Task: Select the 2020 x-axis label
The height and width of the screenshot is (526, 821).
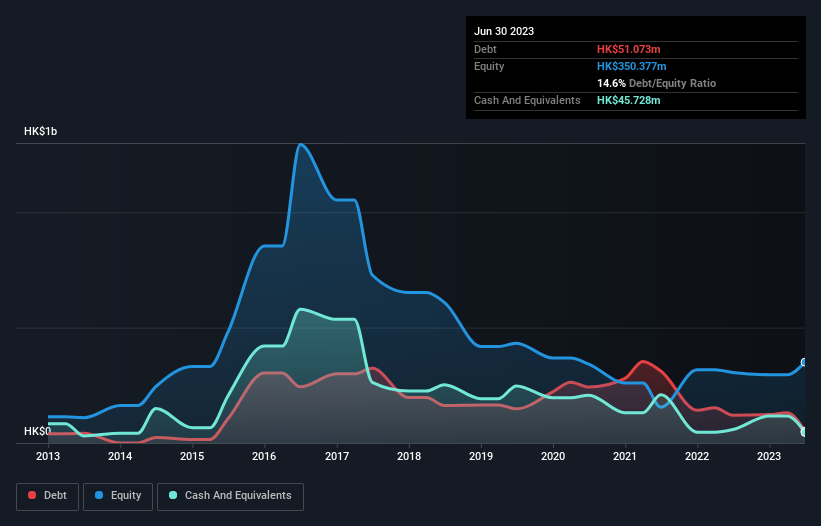Action: (553, 456)
